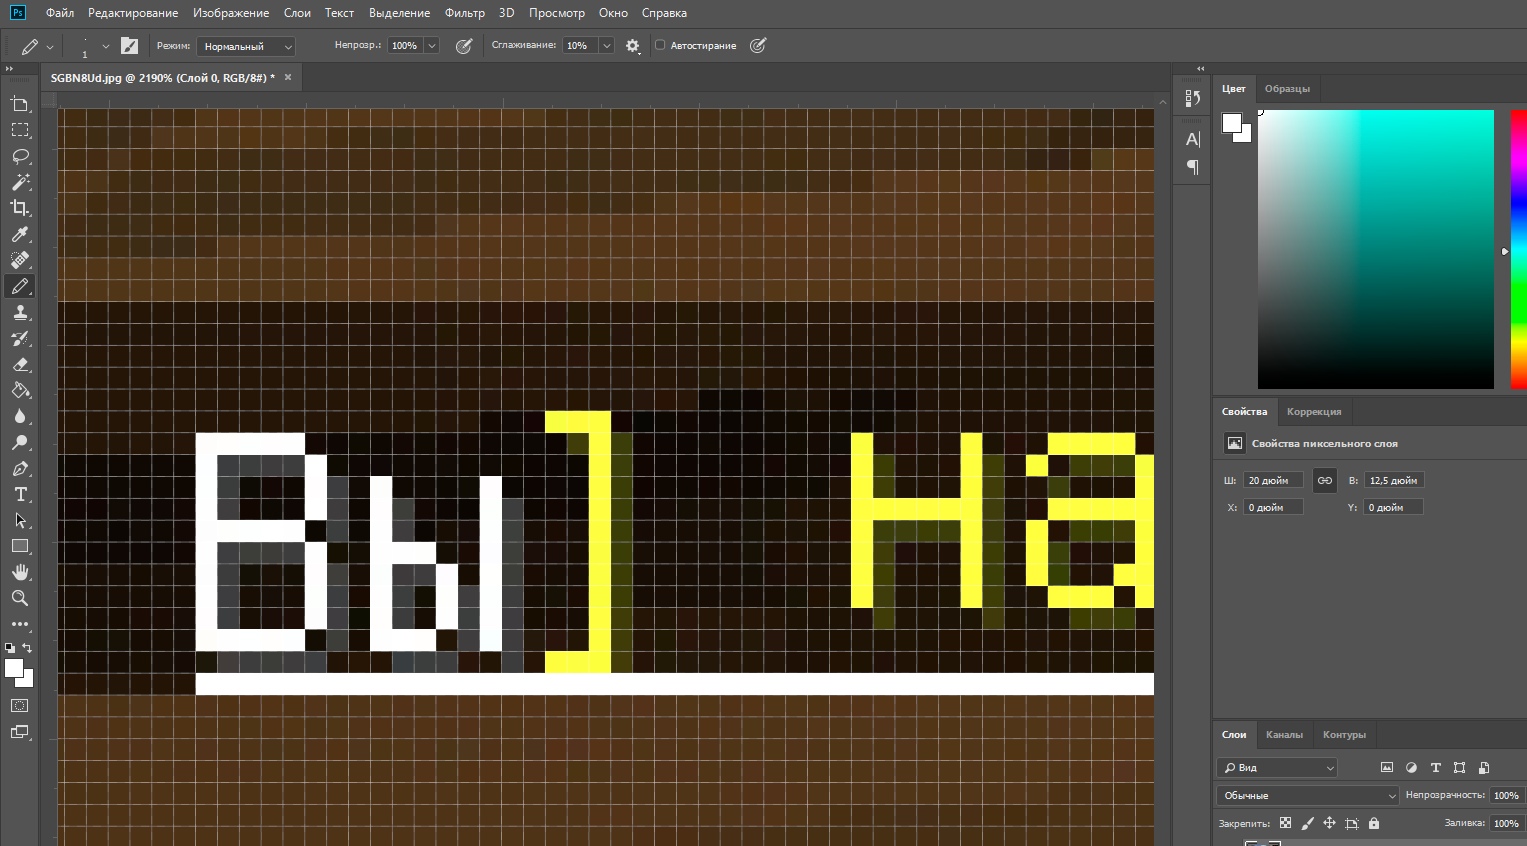1527x846 pixels.
Task: Enable the Автостирание checkbox
Action: tap(660, 45)
